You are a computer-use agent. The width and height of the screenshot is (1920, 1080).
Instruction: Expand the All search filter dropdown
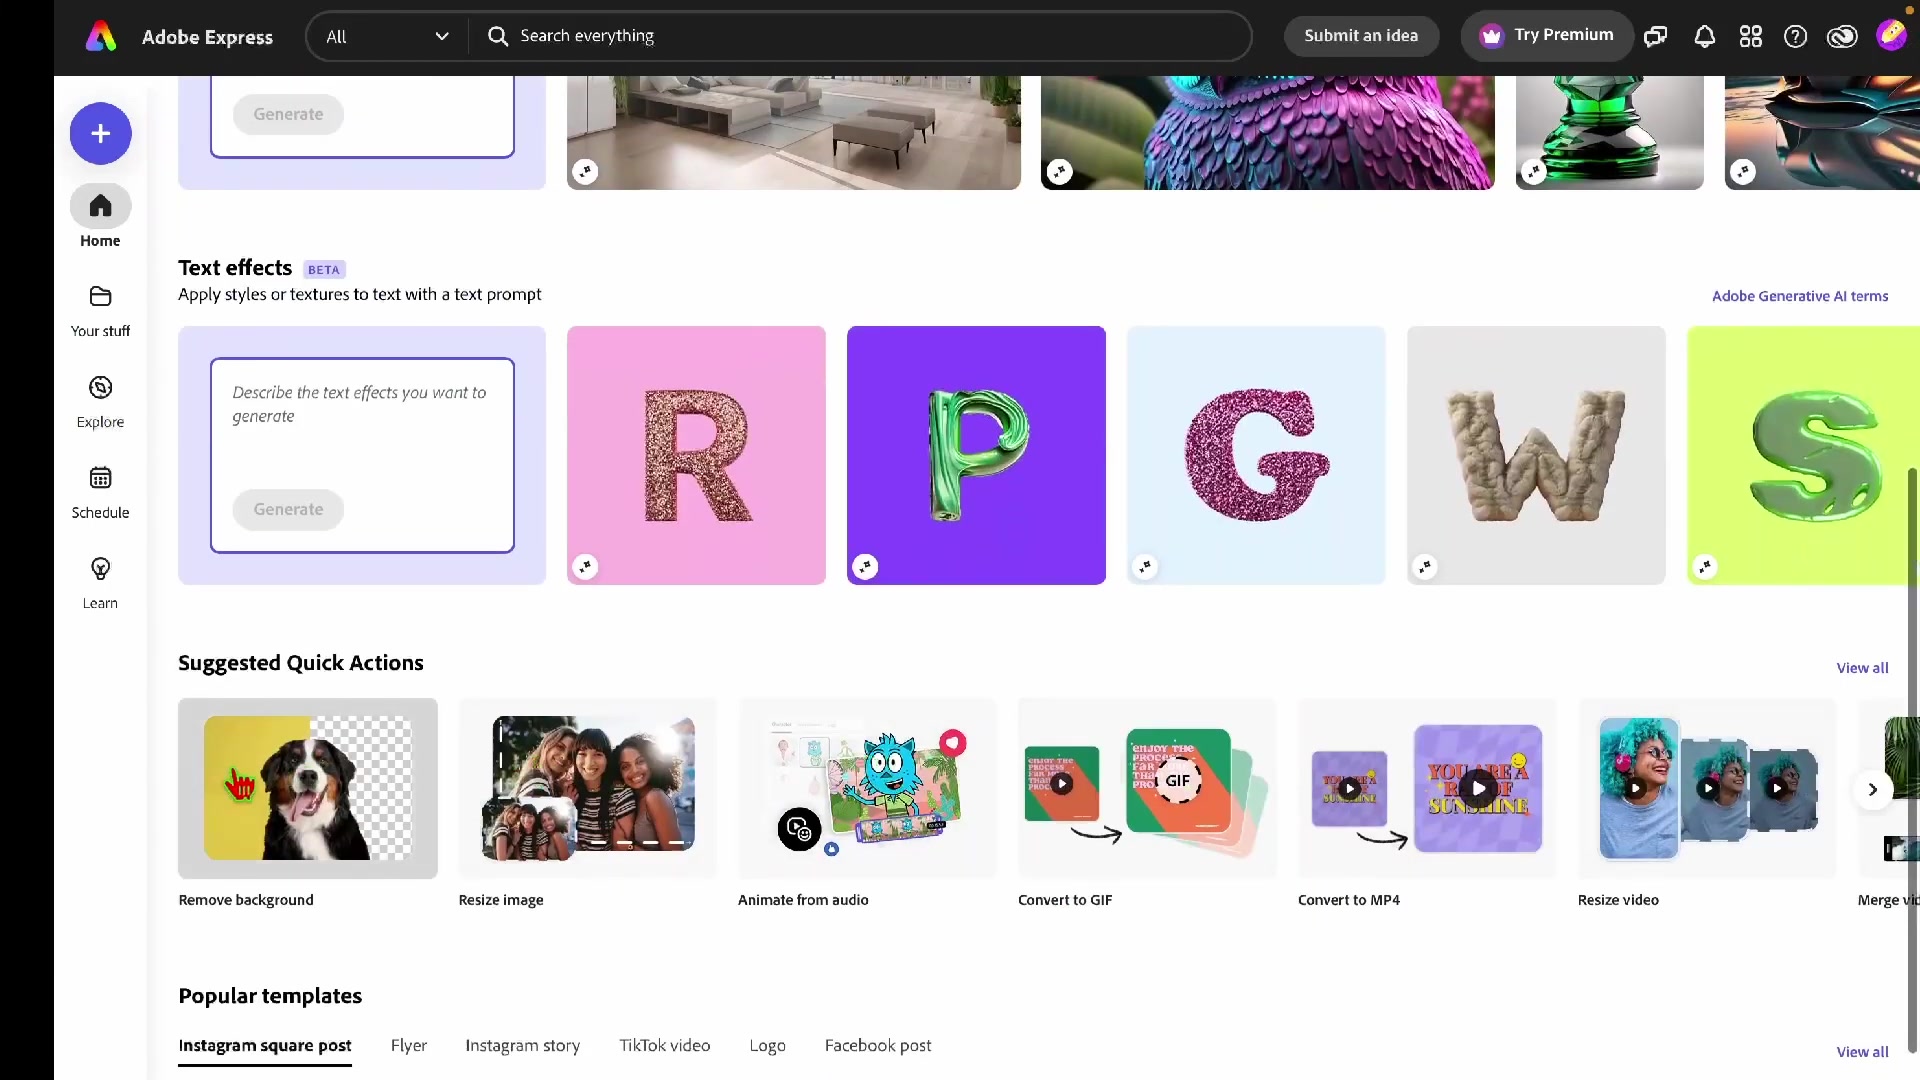(x=387, y=37)
